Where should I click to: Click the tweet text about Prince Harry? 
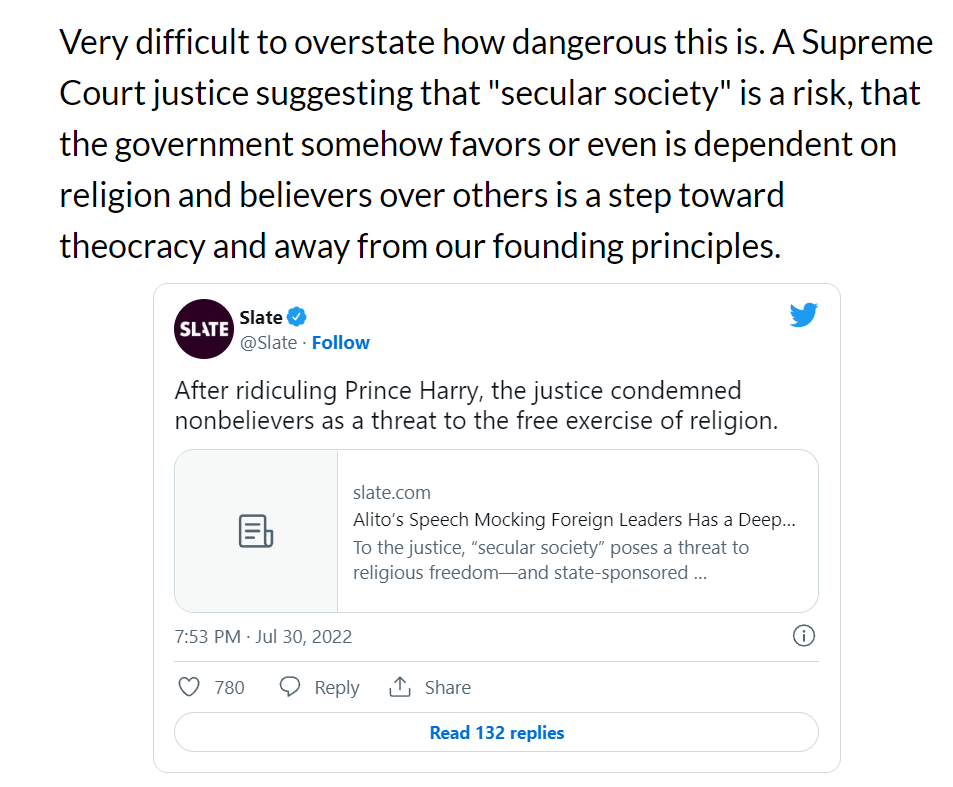475,405
